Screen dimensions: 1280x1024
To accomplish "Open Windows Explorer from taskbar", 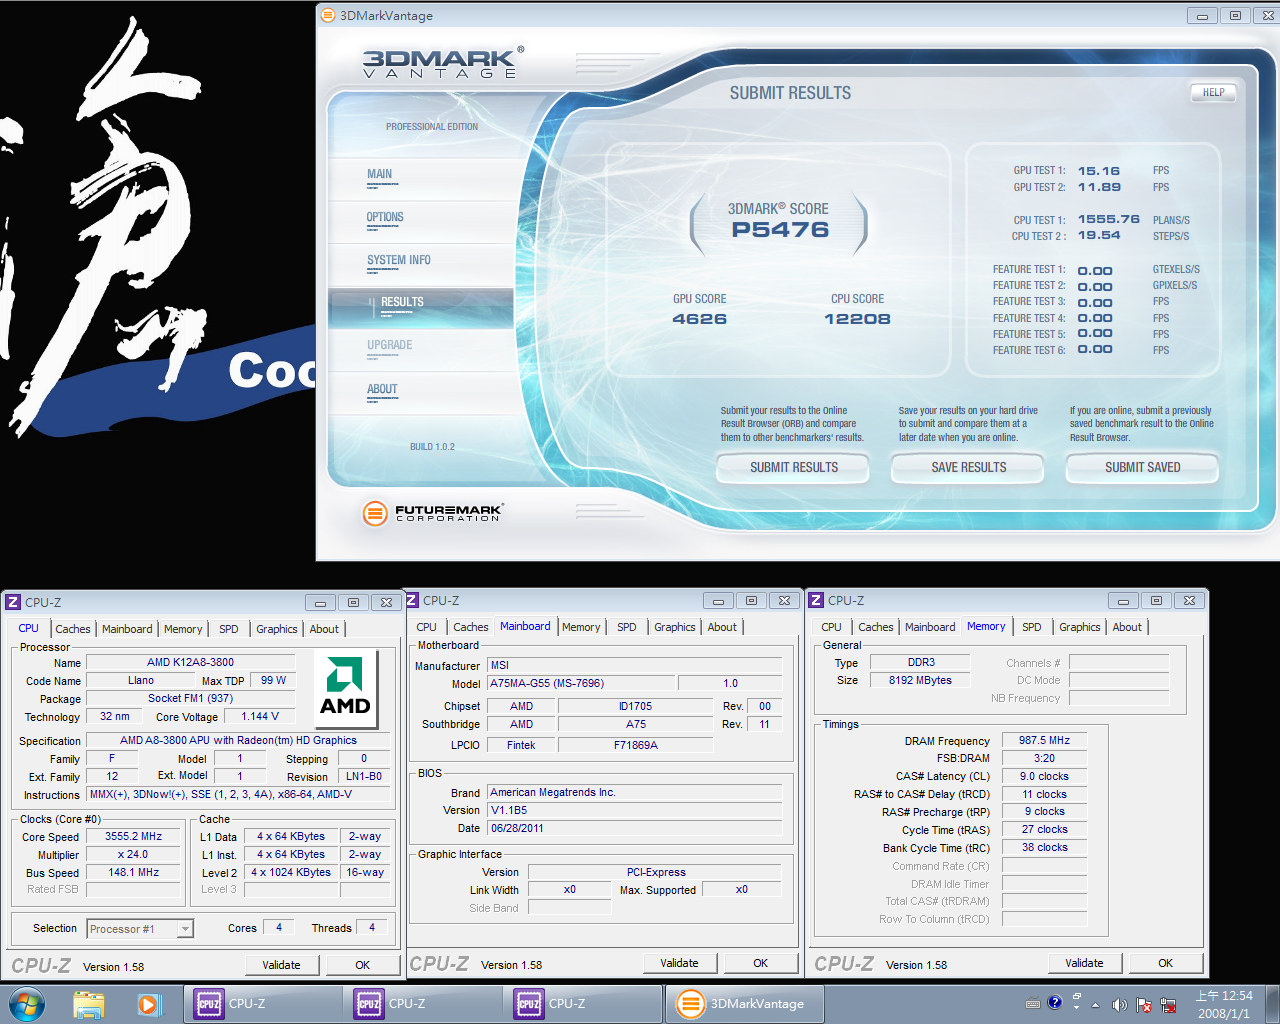I will coord(89,1003).
